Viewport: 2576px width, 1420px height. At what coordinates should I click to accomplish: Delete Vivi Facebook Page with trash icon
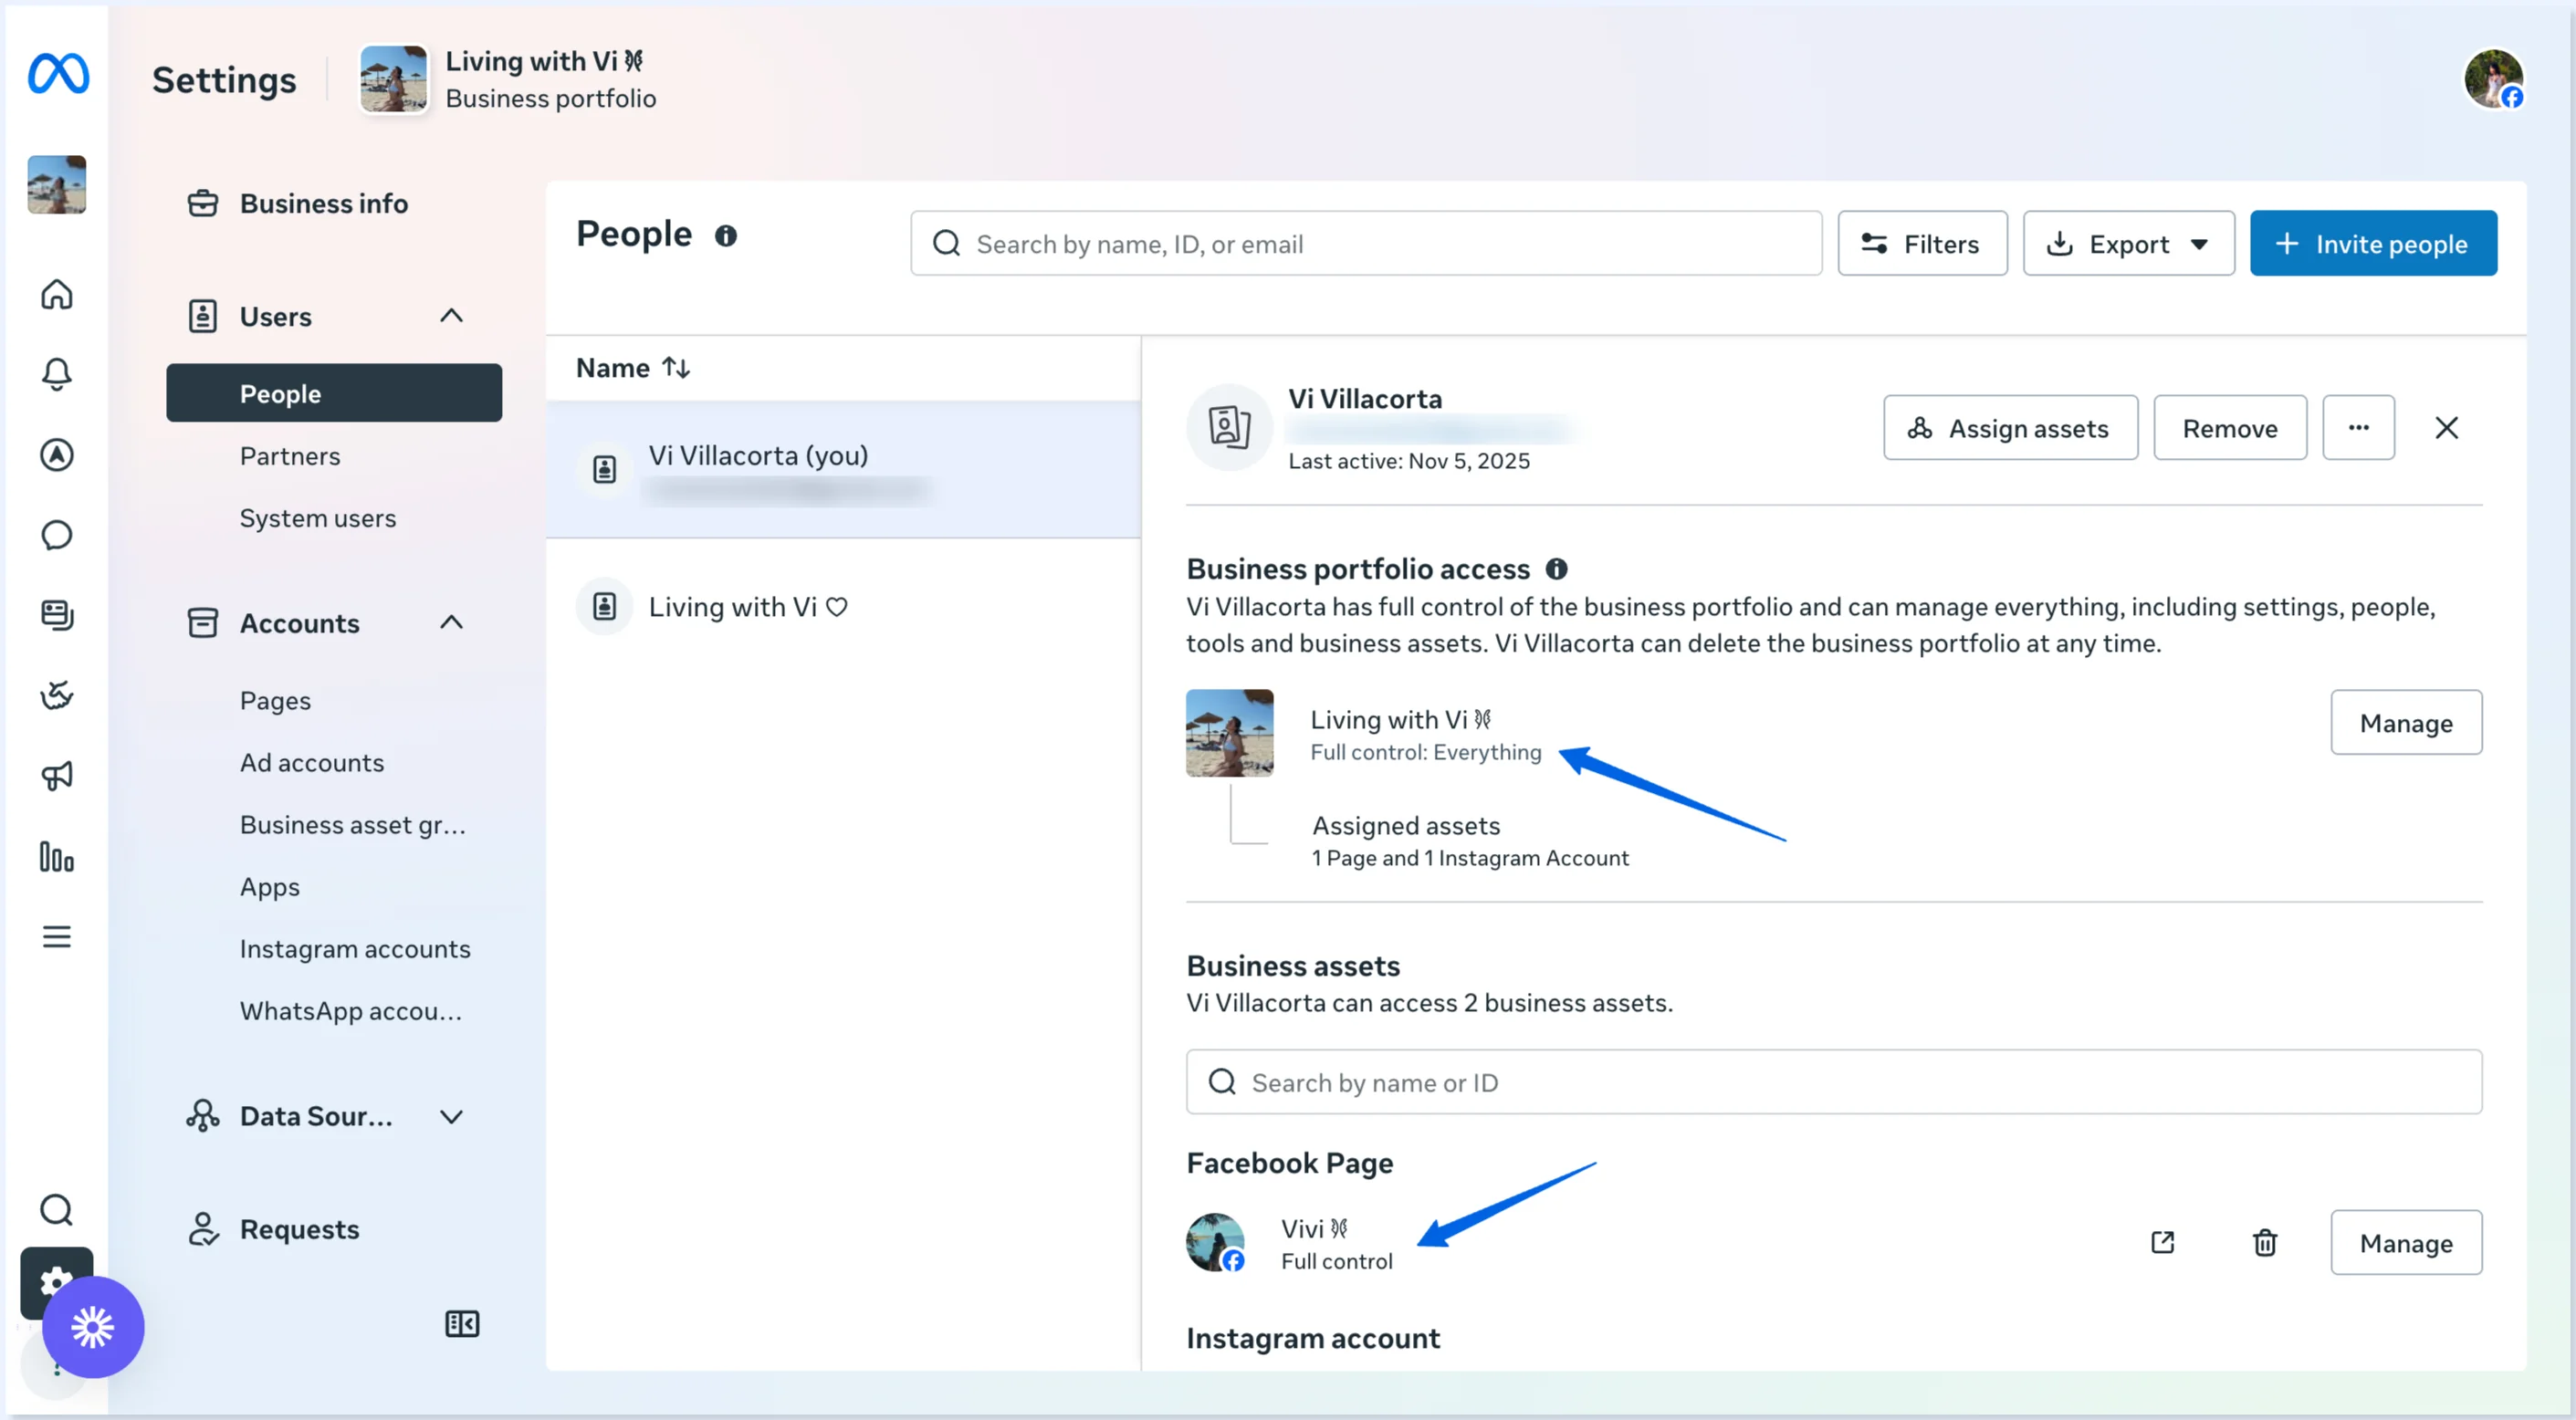click(x=2265, y=1243)
